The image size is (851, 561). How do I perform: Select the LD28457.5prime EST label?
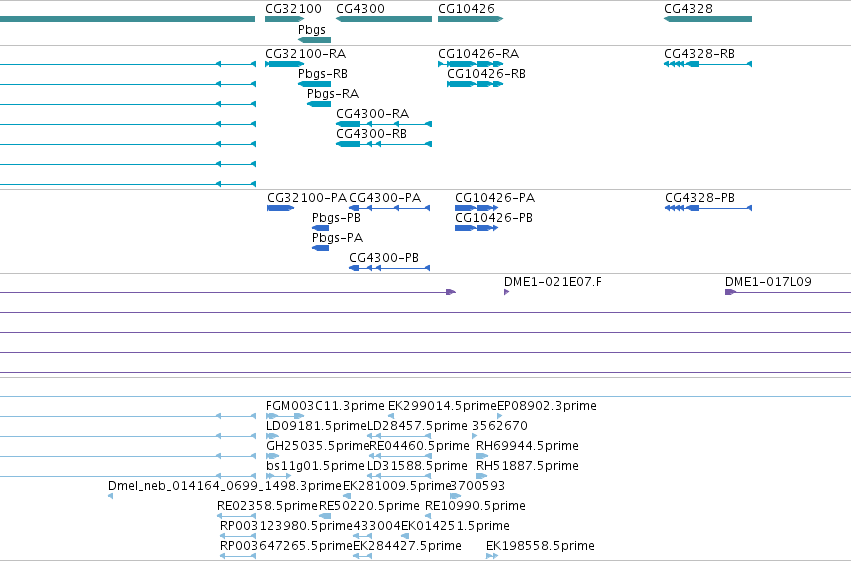pos(417,426)
